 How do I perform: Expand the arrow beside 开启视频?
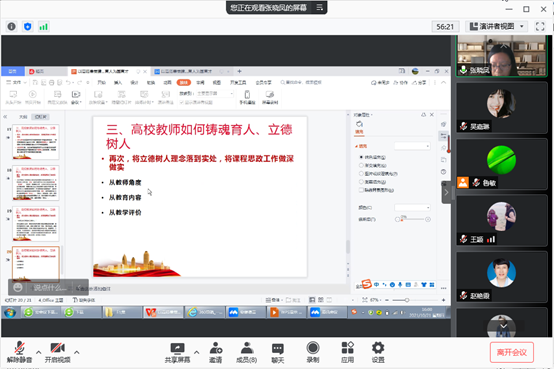[x=77, y=352]
